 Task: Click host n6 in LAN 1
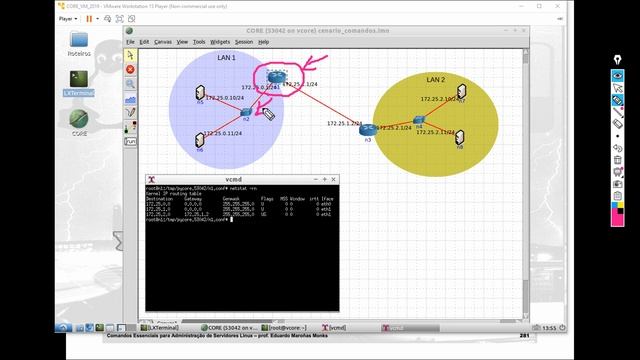[x=200, y=140]
